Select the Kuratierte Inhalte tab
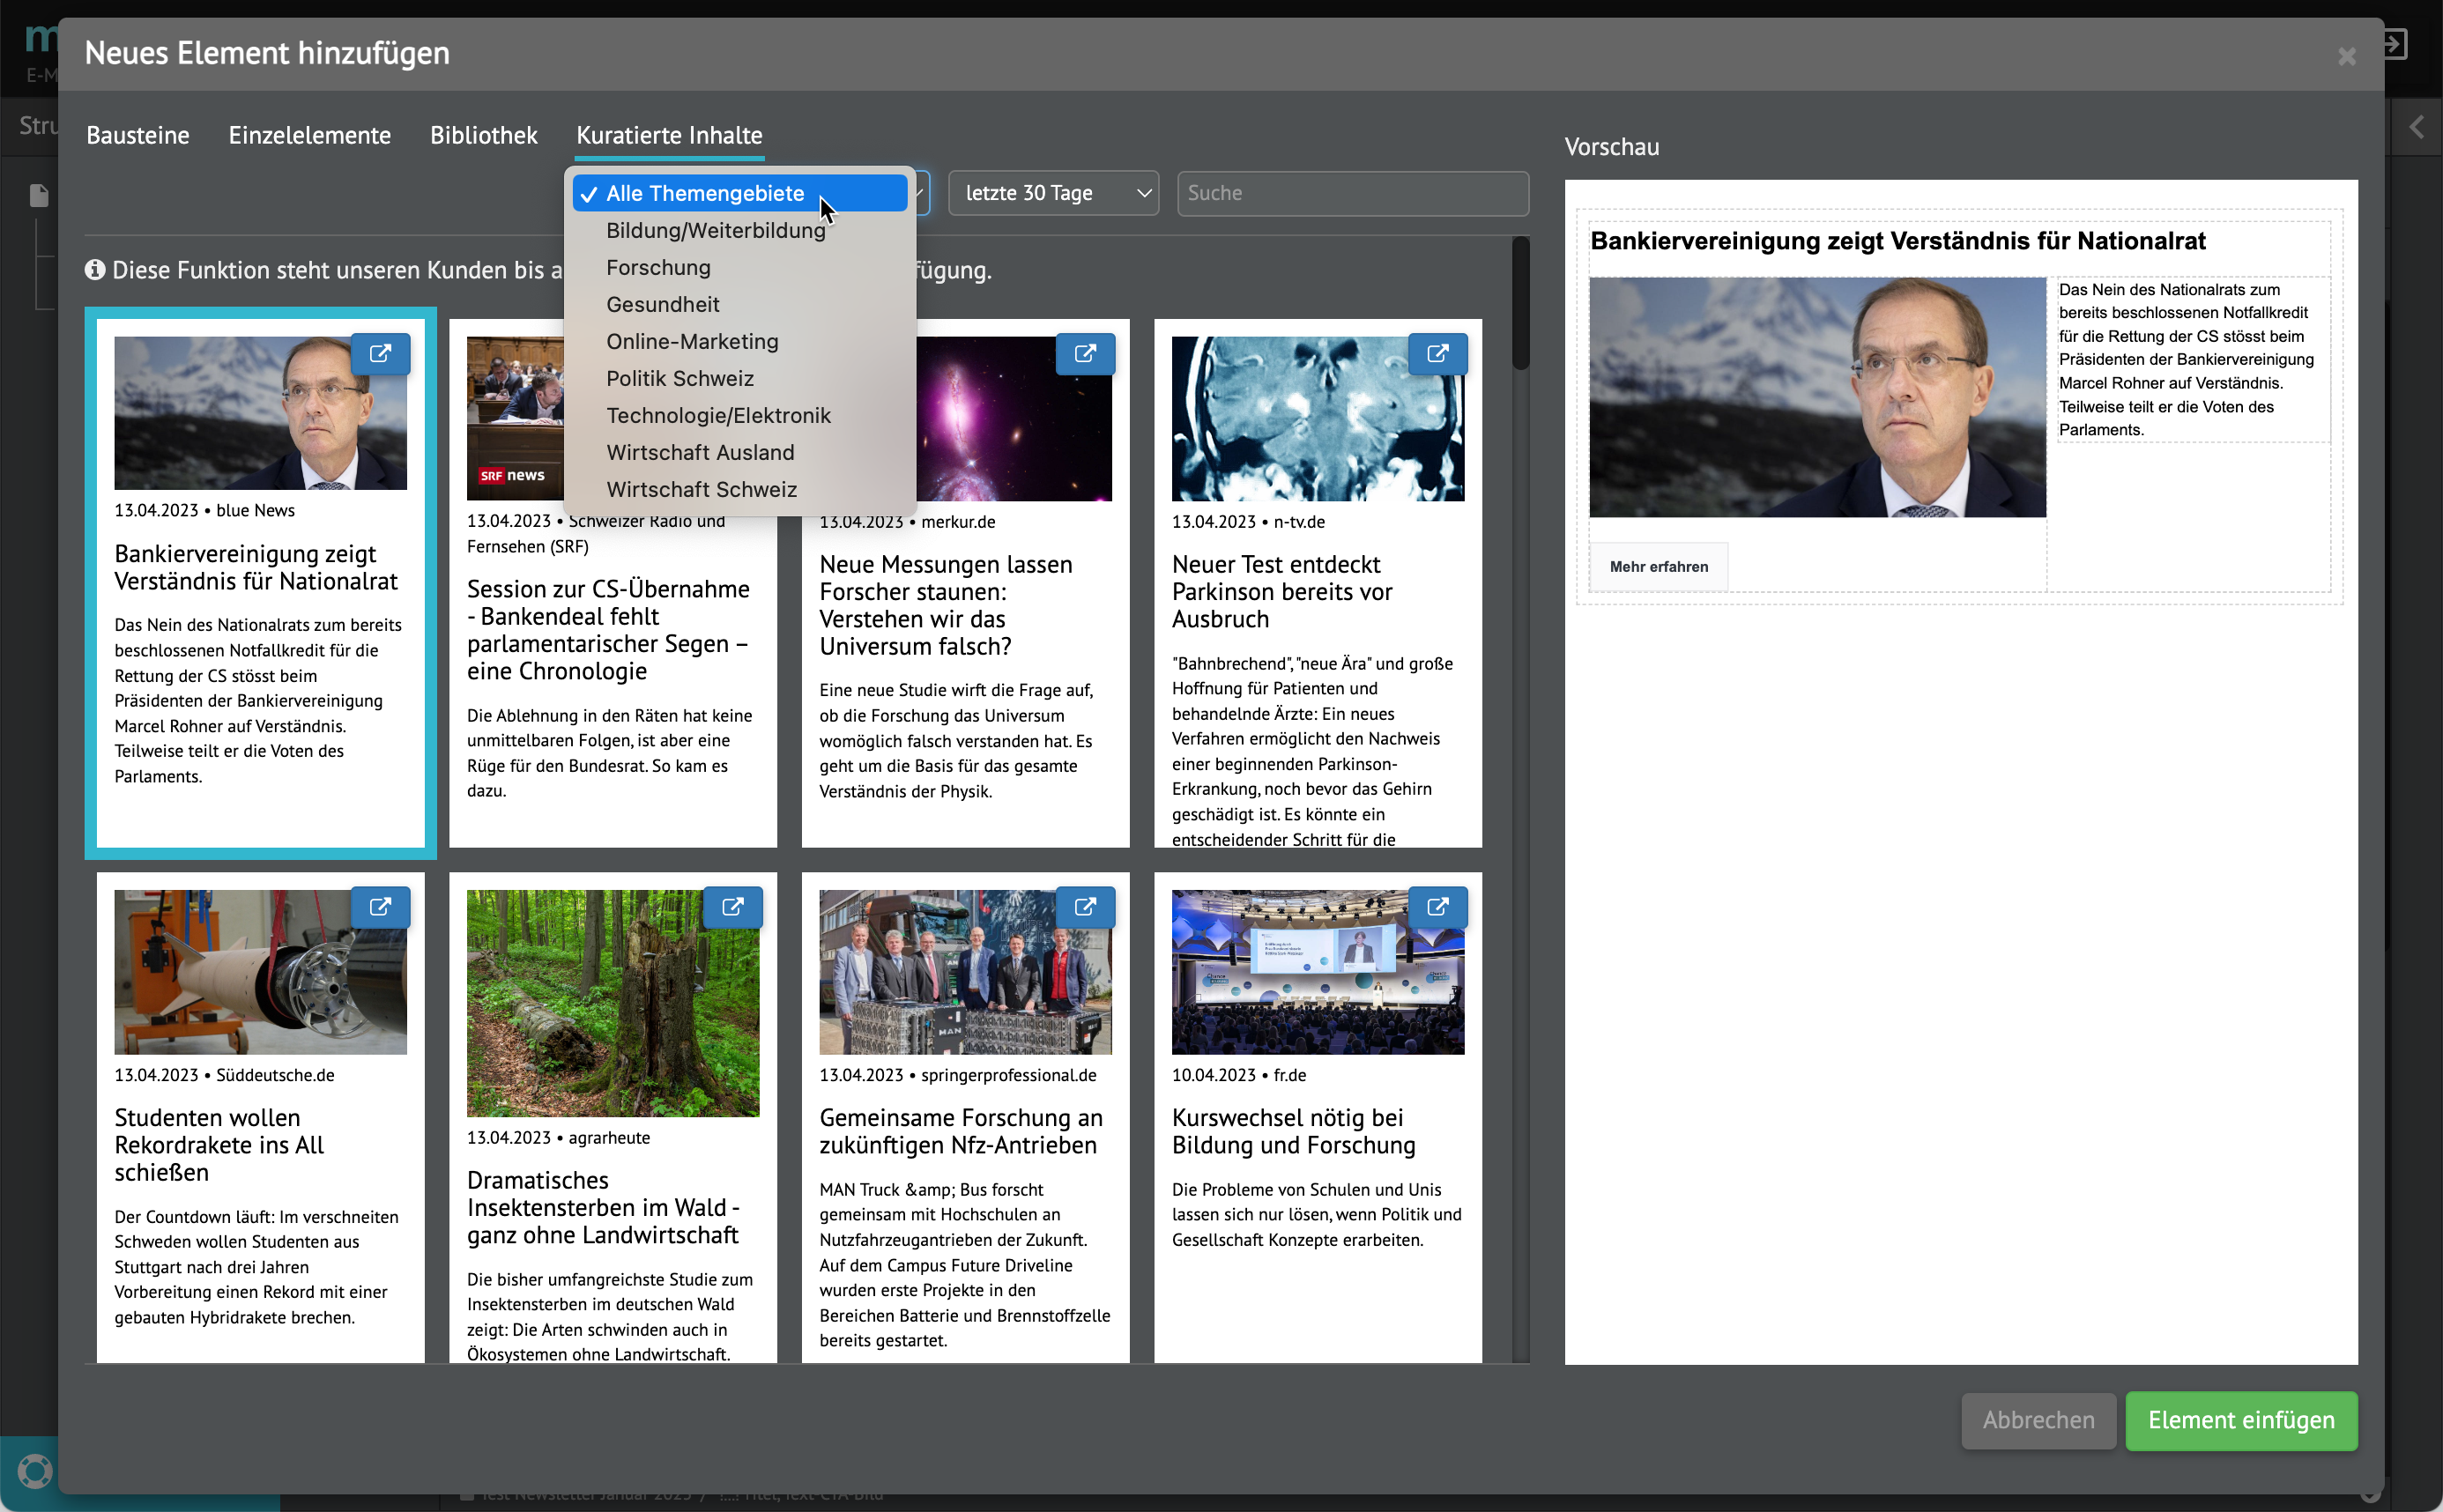 (x=670, y=135)
